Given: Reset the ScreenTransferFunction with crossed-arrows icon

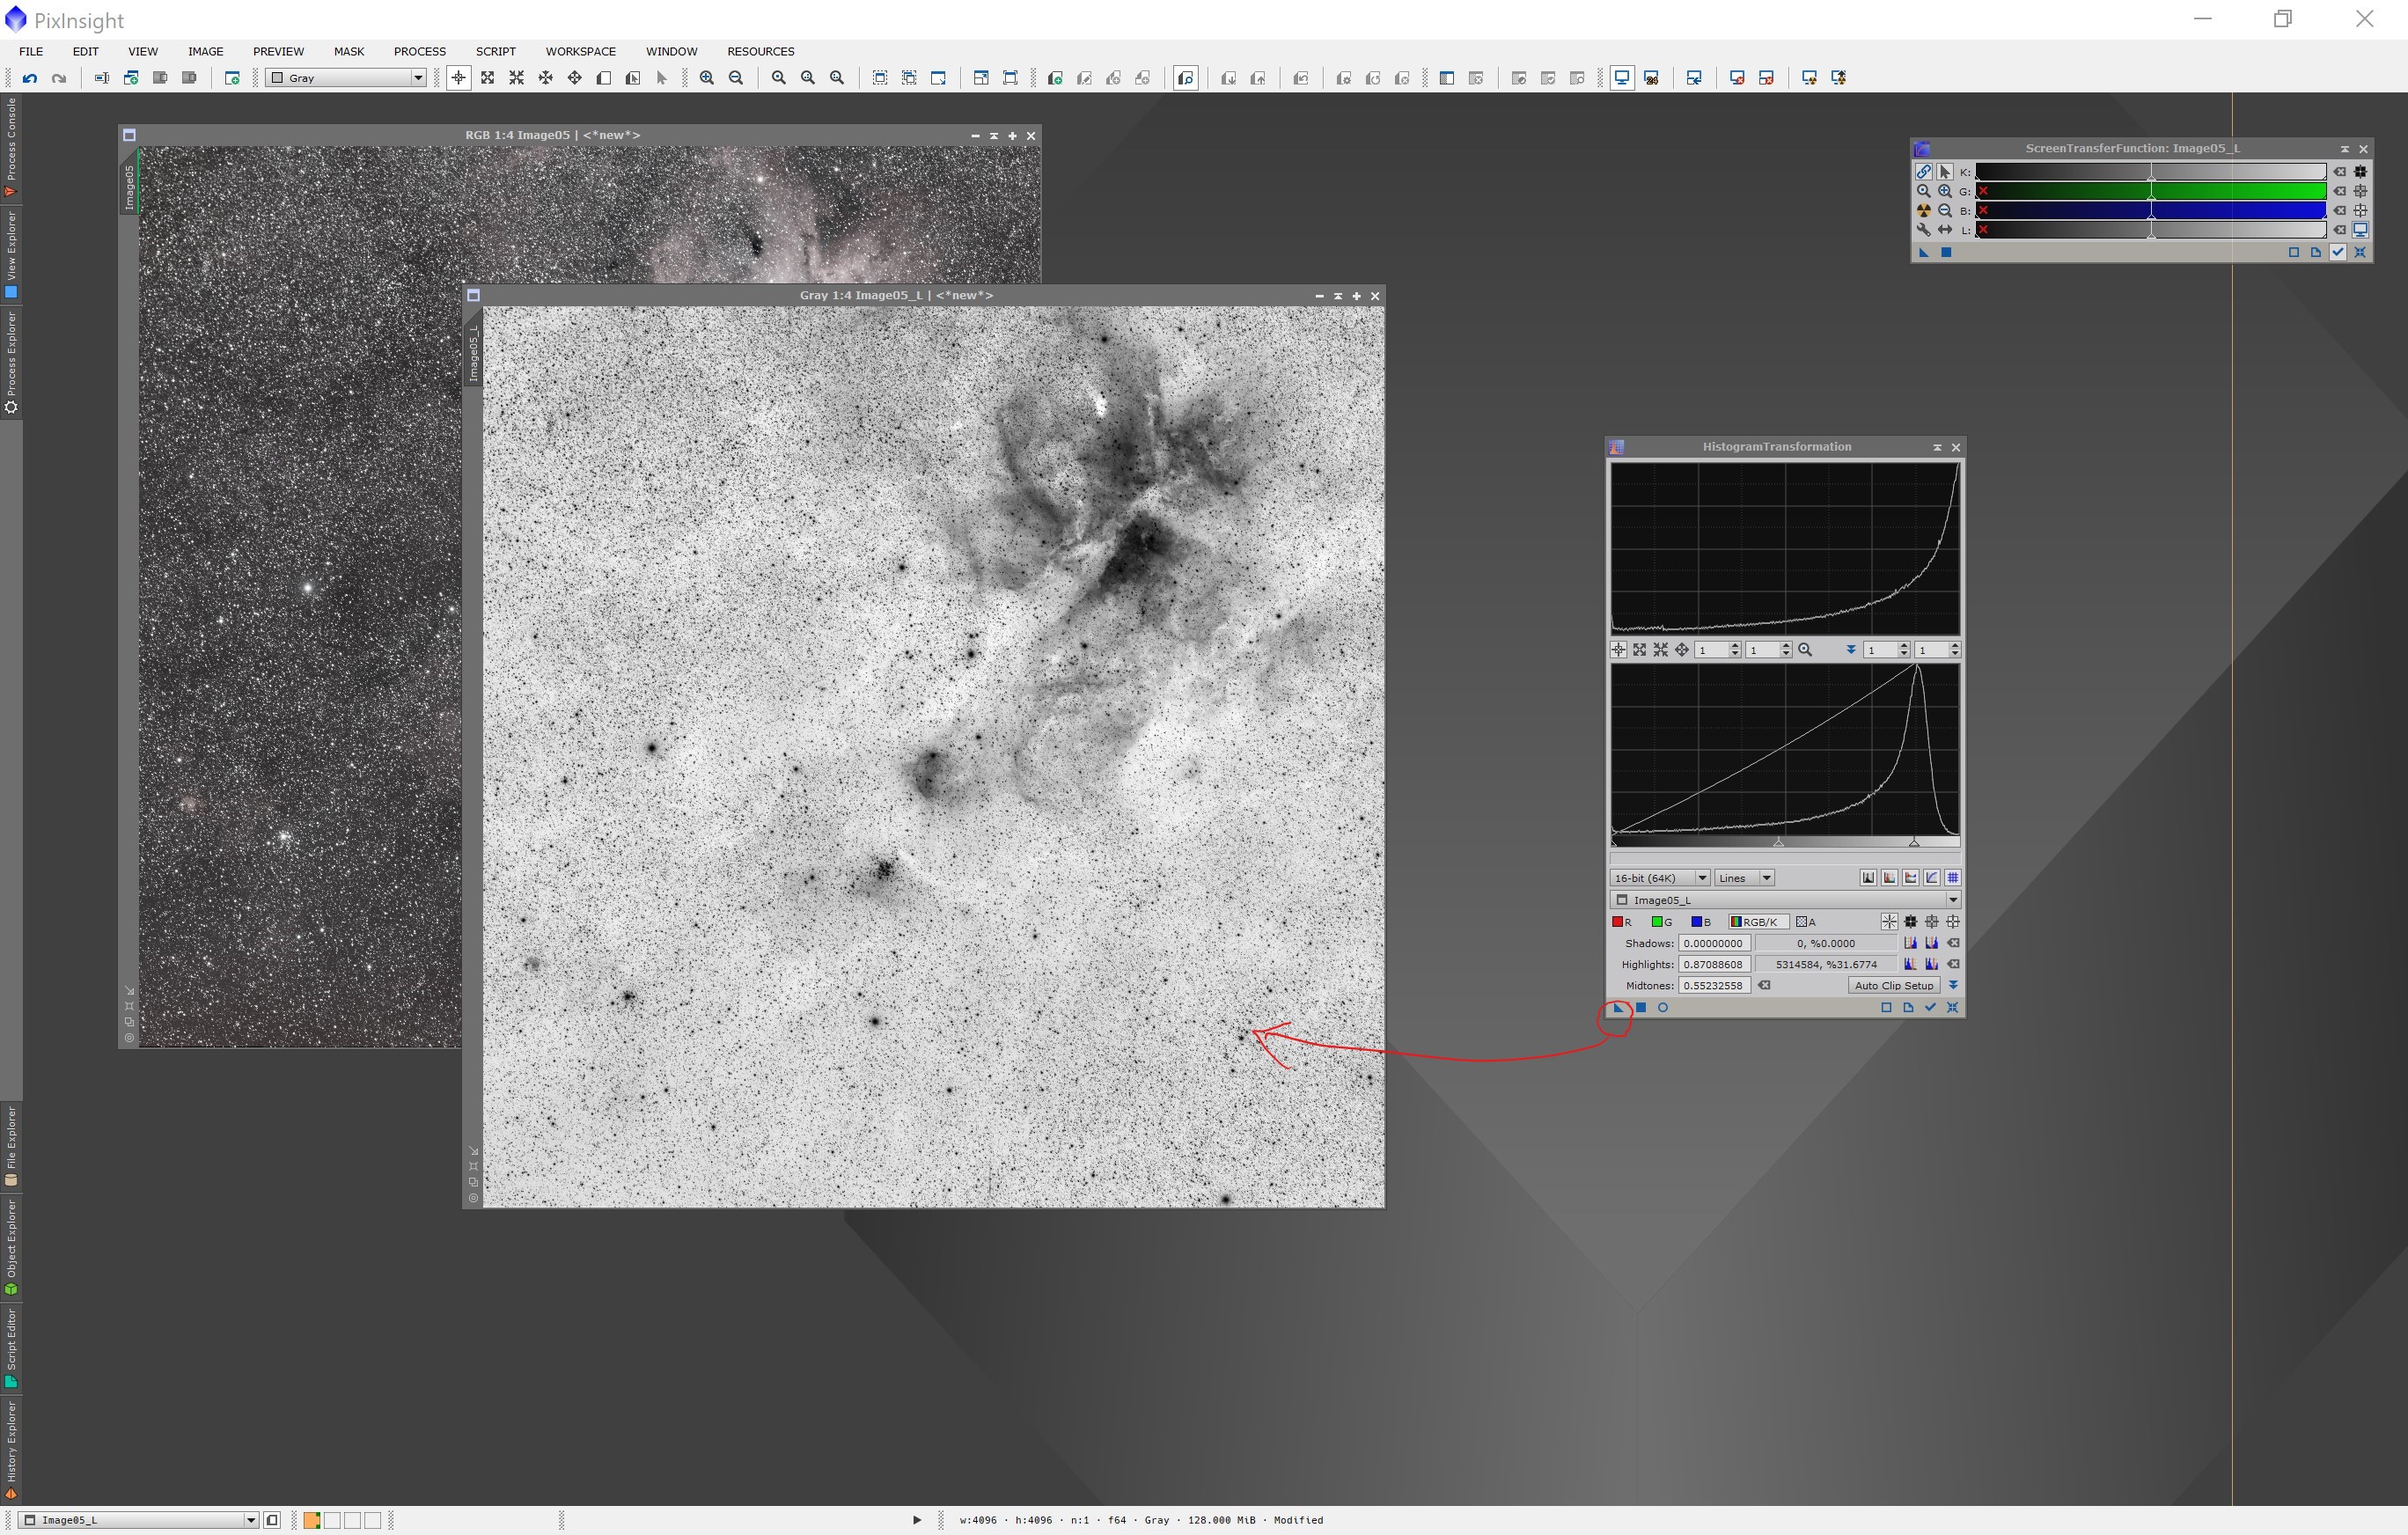Looking at the screenshot, I should 2360,252.
